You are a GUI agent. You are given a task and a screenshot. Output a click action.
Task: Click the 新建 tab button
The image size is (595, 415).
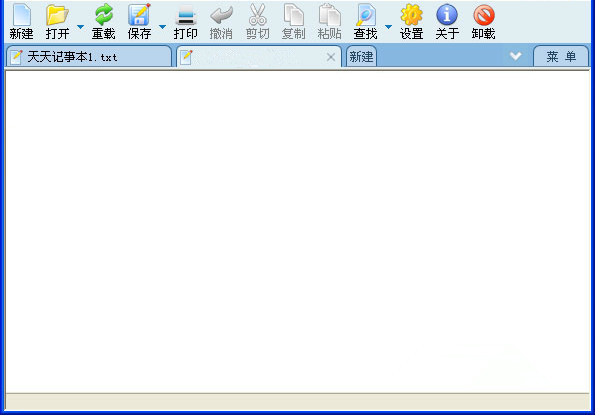361,57
